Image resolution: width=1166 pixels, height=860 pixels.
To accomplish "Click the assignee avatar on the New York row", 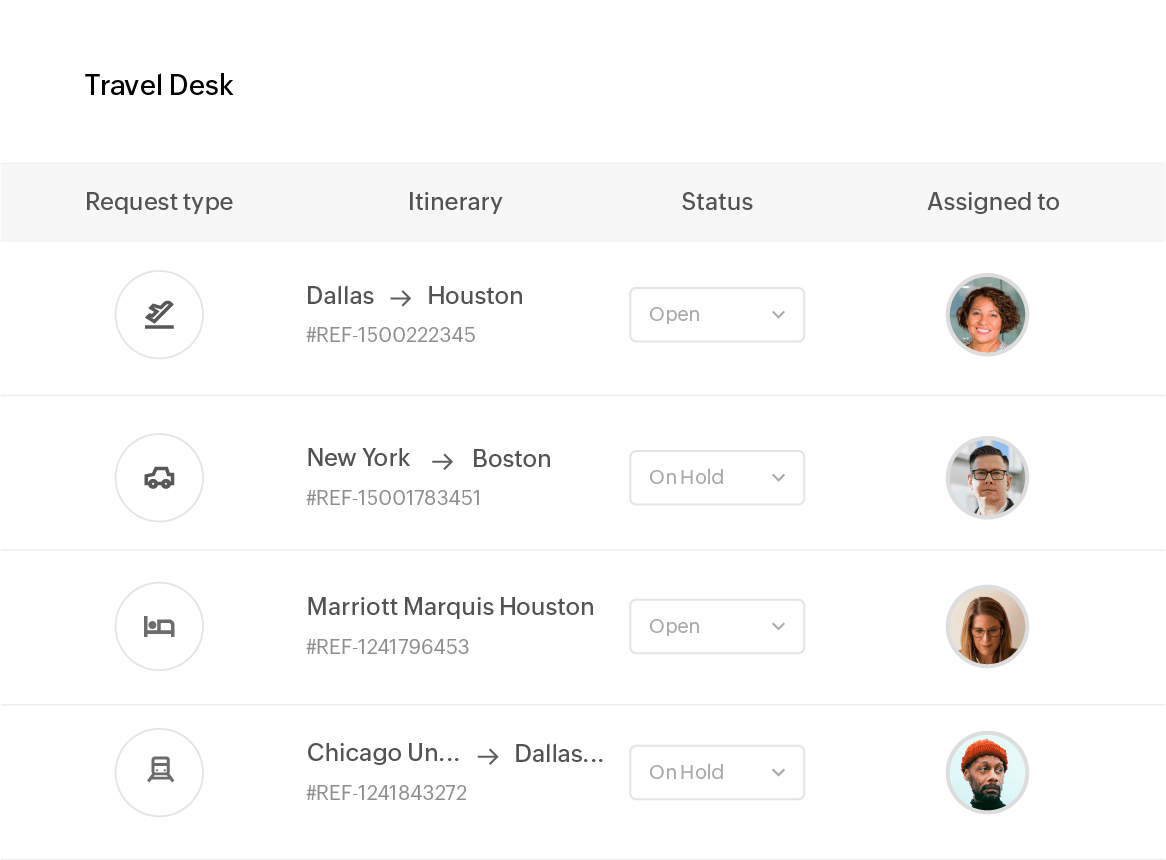I will 987,477.
